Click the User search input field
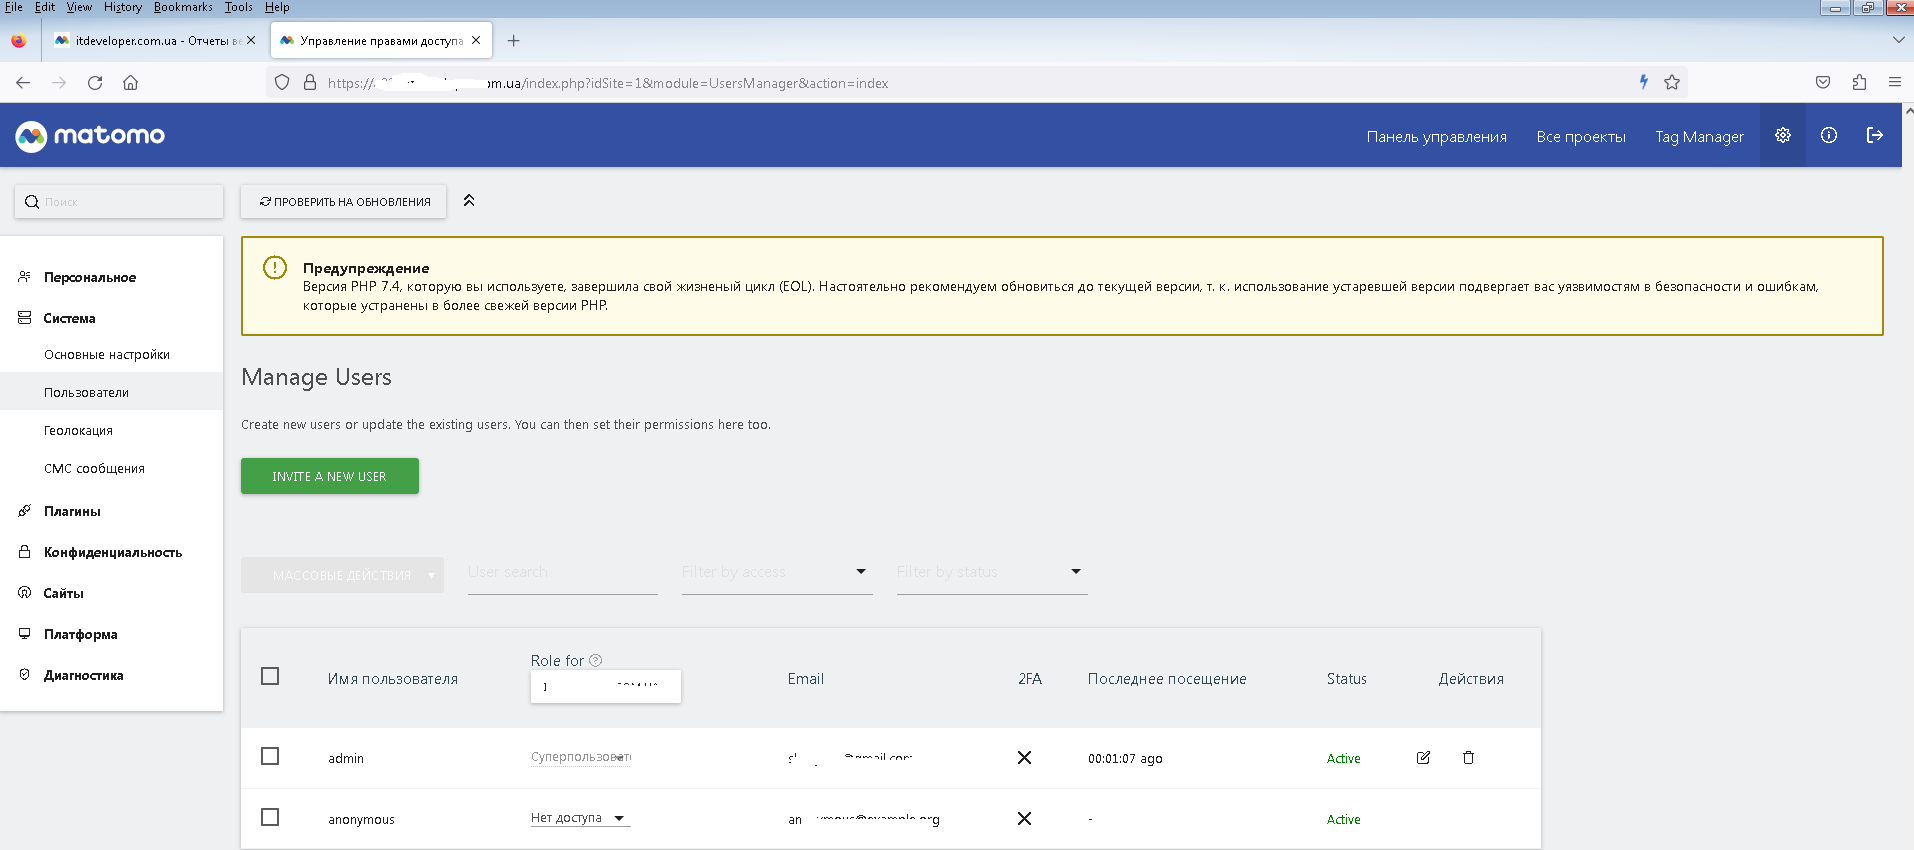The width and height of the screenshot is (1914, 850). tap(562, 573)
